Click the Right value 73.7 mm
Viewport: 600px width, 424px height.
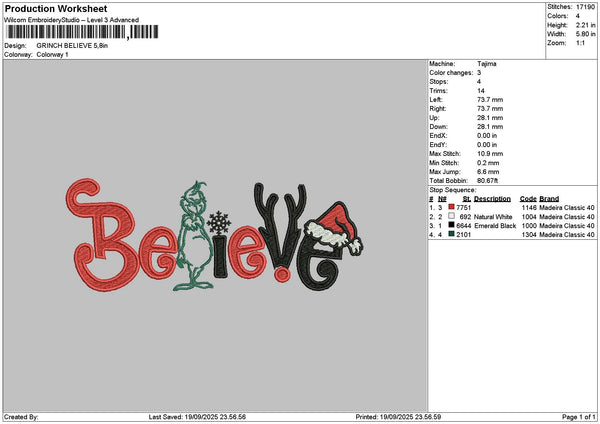(490, 109)
